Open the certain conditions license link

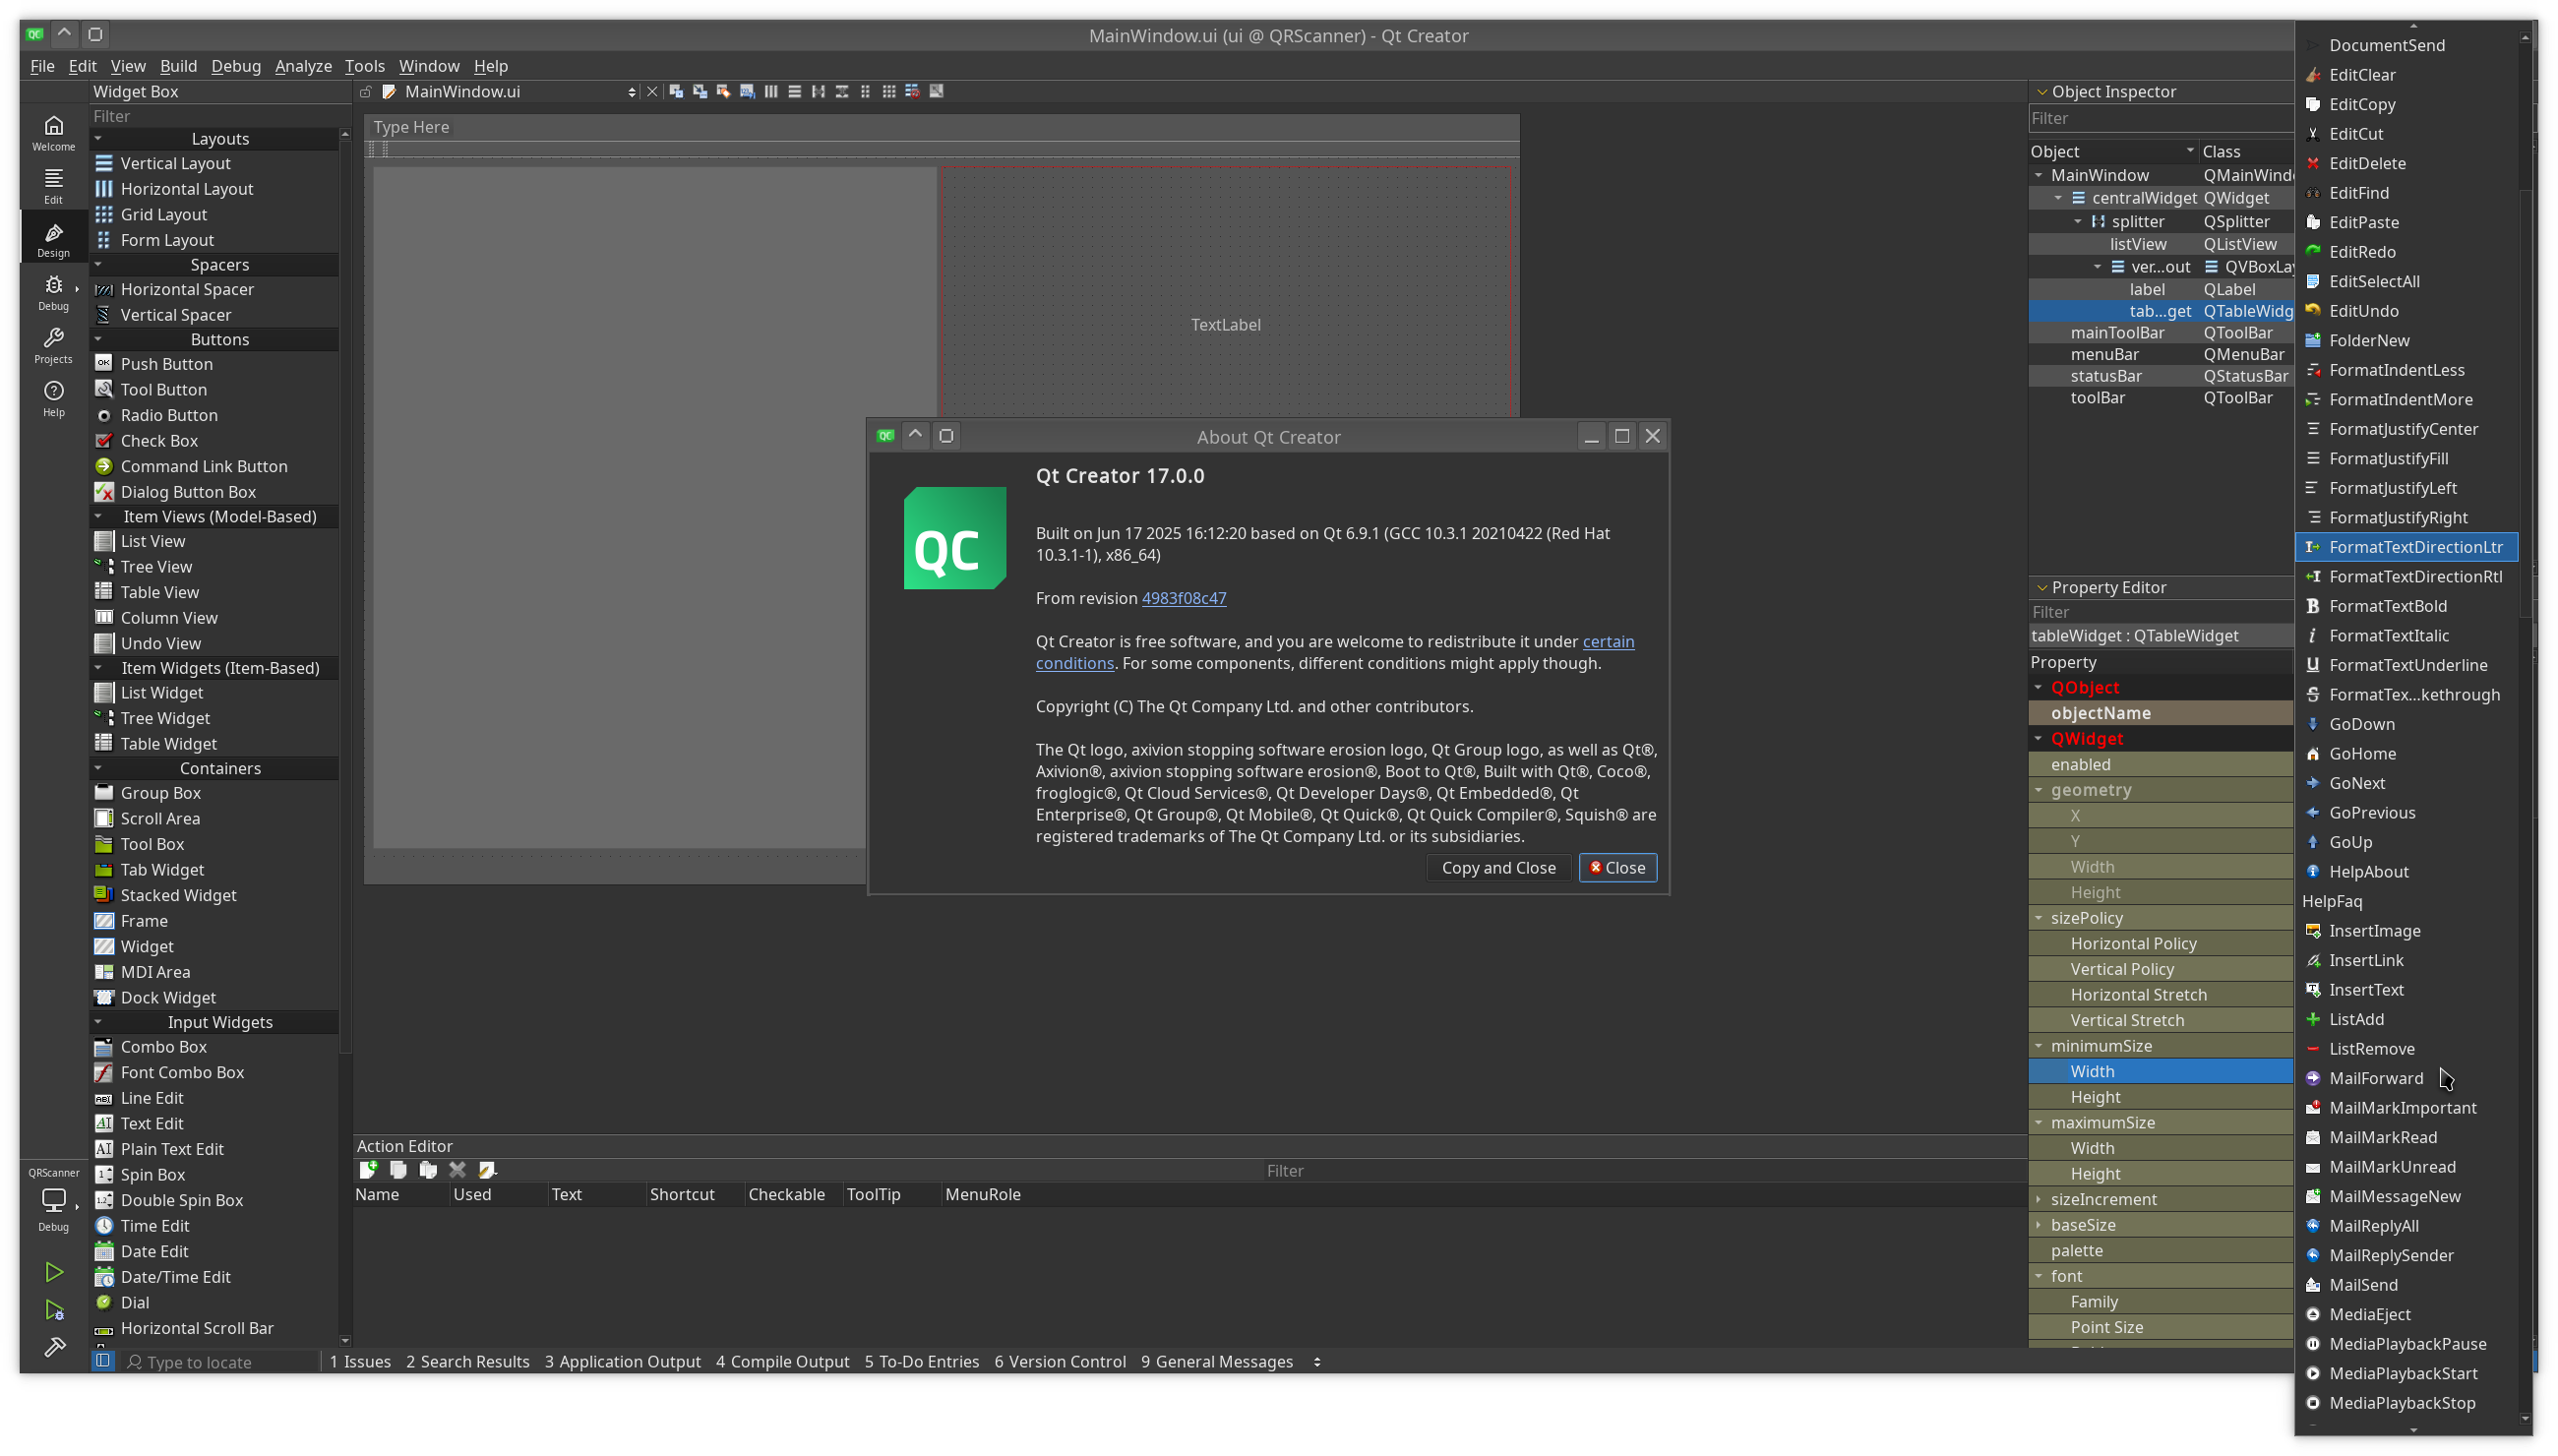1334,652
